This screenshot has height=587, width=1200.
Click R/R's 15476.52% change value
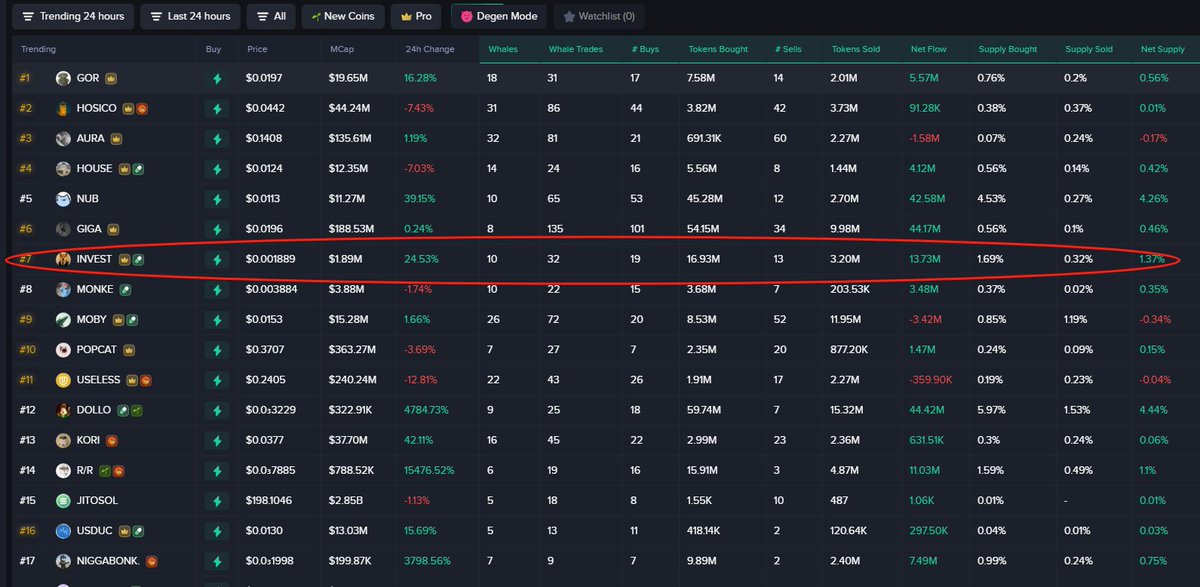429,471
